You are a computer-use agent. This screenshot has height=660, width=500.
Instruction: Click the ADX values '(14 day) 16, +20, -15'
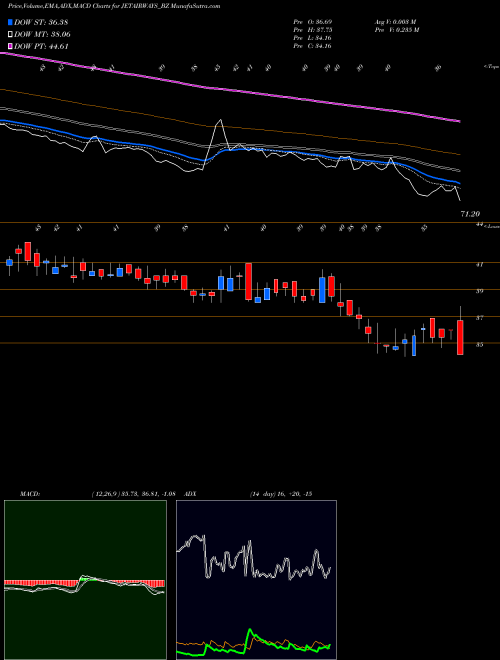(x=280, y=494)
